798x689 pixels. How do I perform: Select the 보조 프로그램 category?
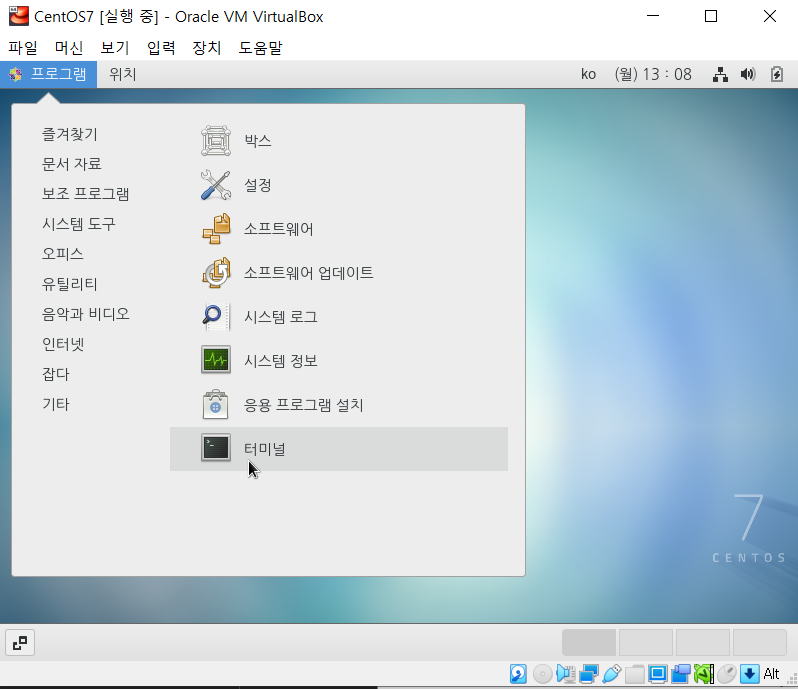click(x=86, y=194)
